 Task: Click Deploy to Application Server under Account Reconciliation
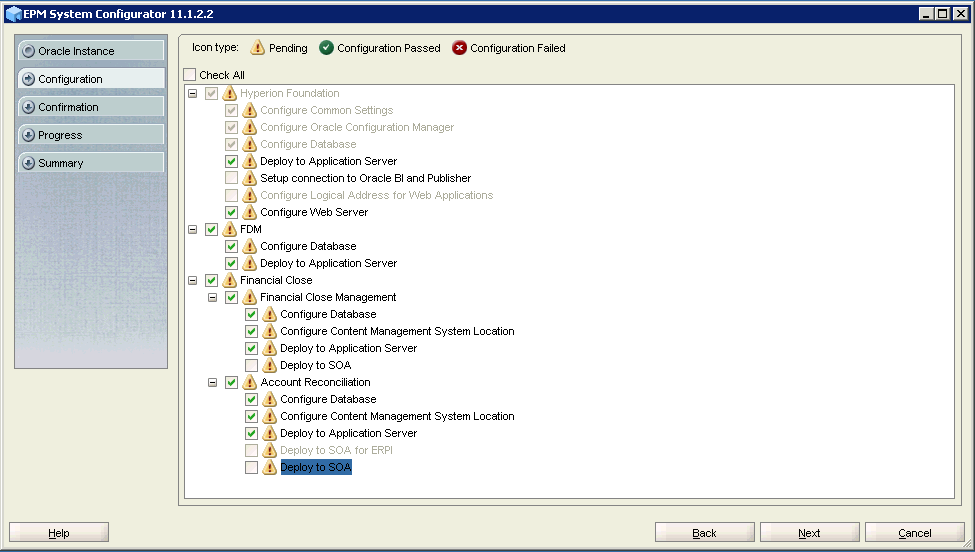pos(348,433)
